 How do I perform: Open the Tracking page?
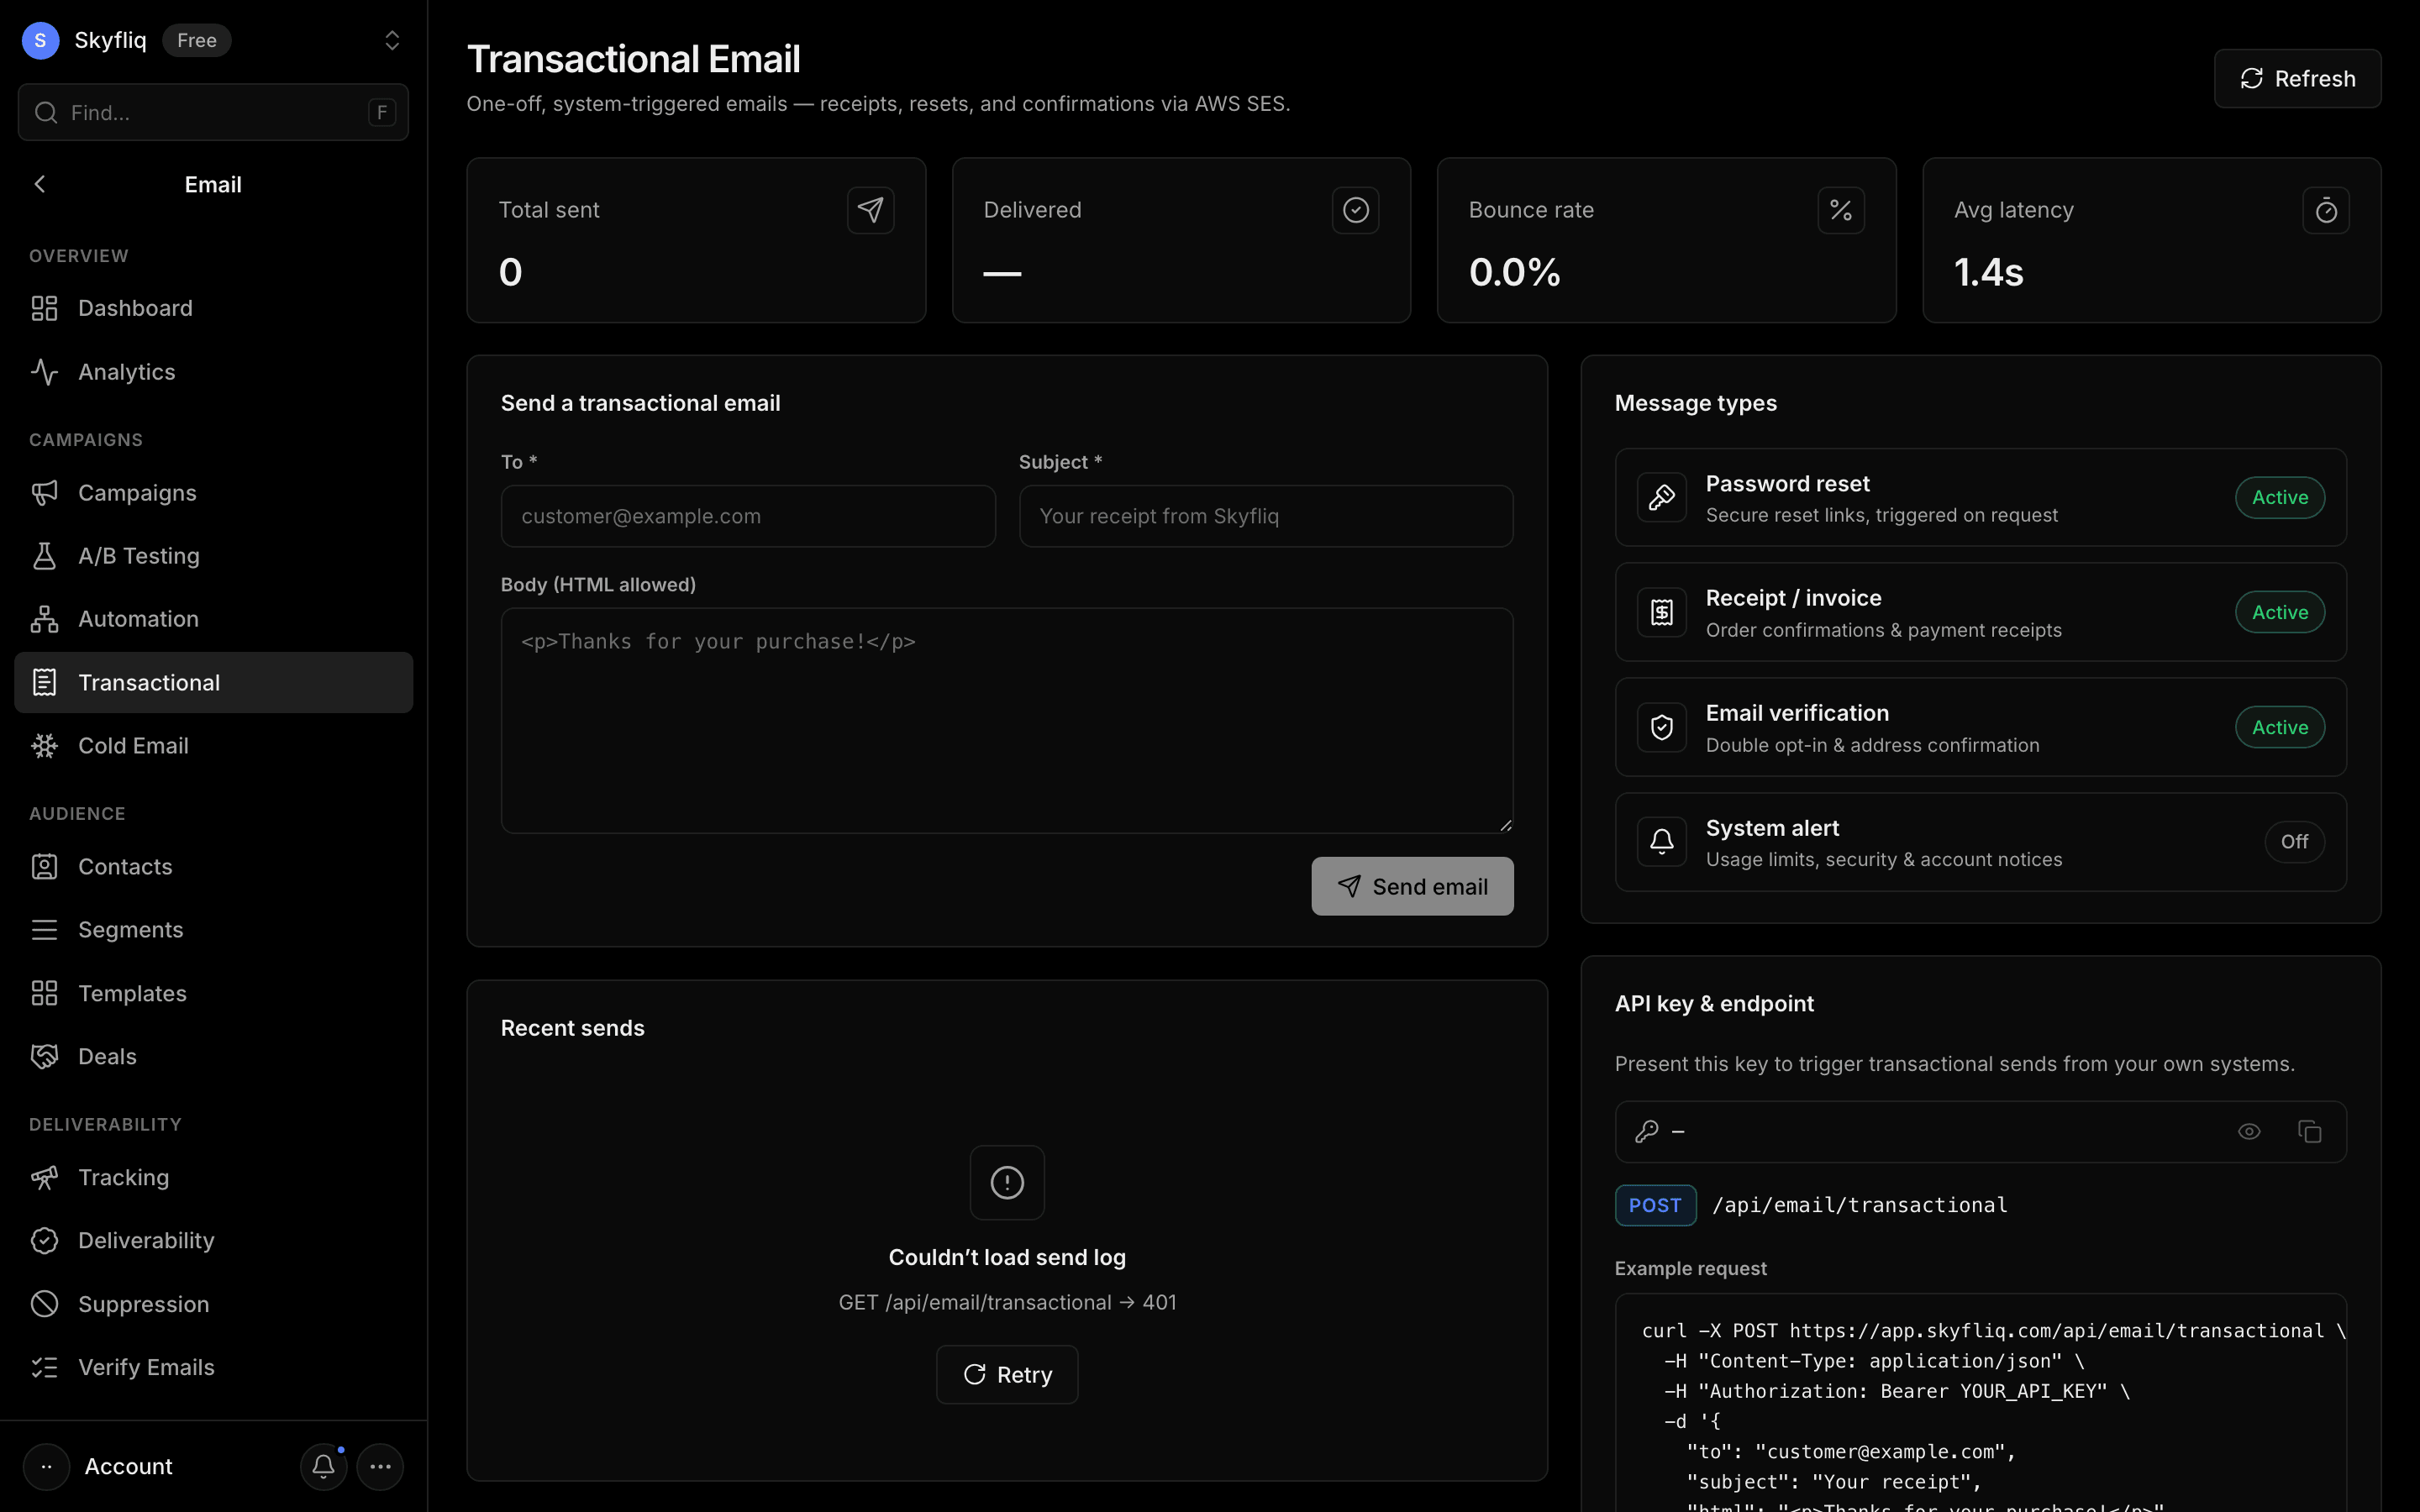(213, 1177)
